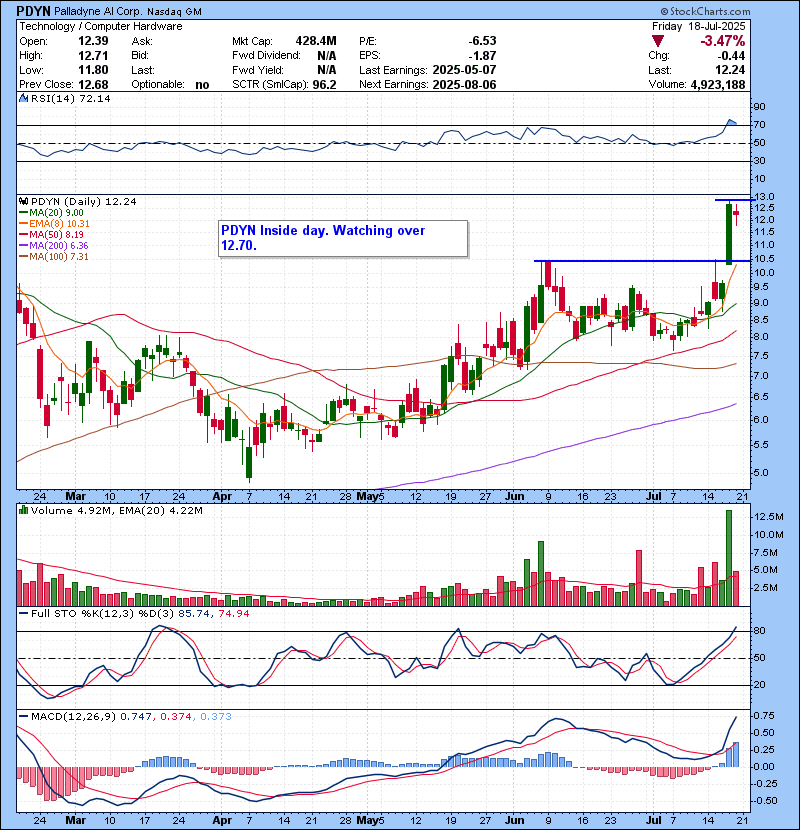This screenshot has height=830, width=800.
Task: Click the EMA(8) 10.31 legend entry
Action: point(54,224)
